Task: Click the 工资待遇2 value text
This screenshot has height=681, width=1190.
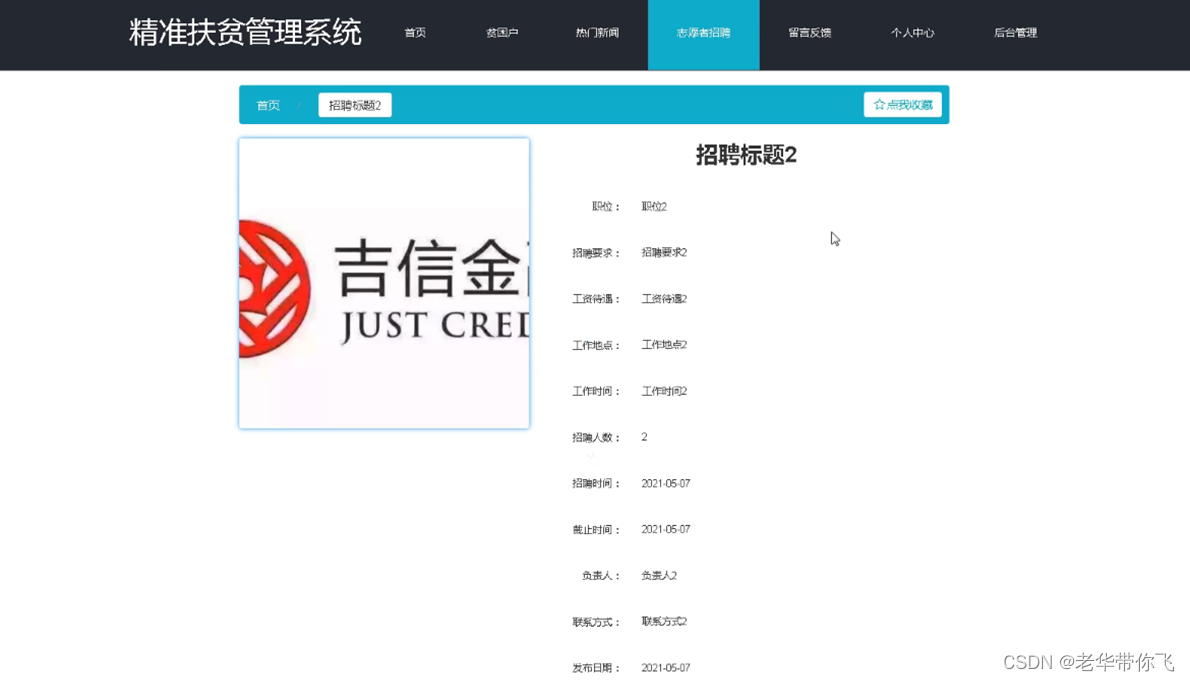Action: [664, 299]
